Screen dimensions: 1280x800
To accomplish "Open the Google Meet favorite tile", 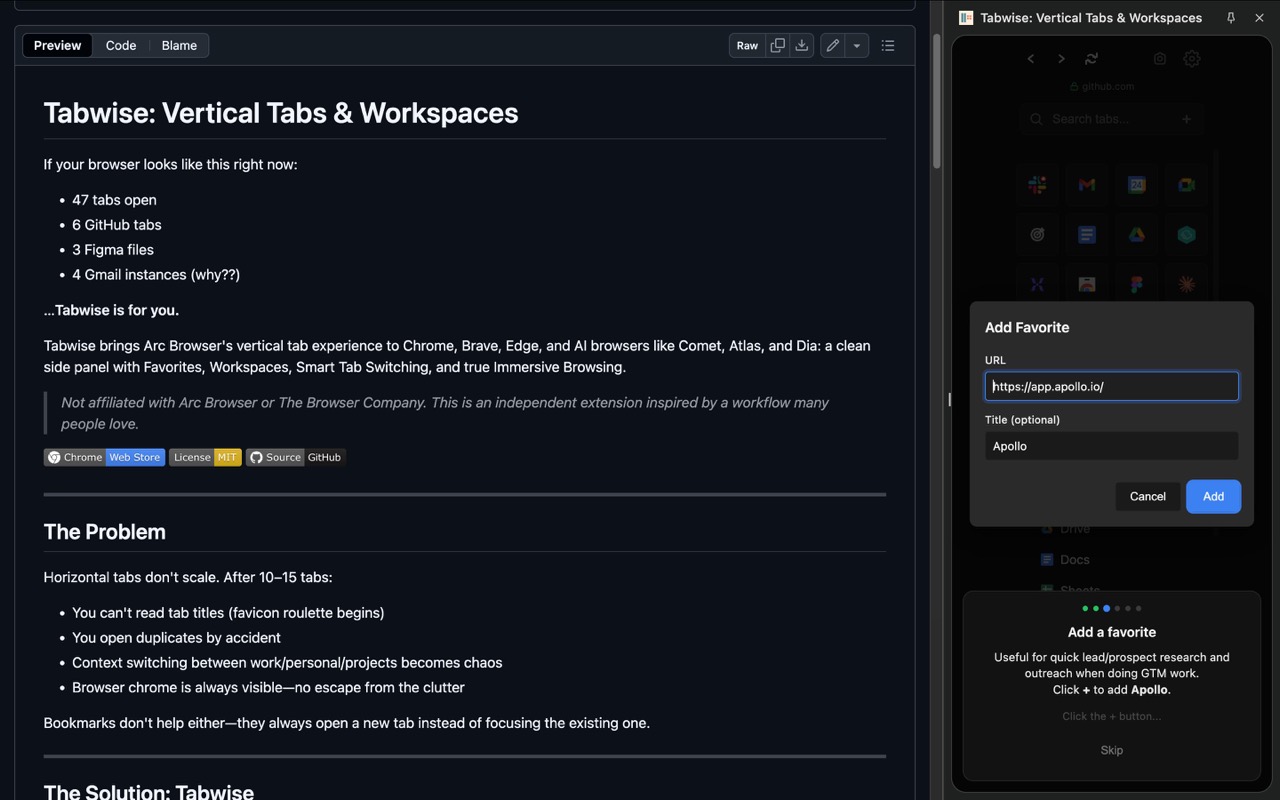I will pyautogui.click(x=1186, y=185).
